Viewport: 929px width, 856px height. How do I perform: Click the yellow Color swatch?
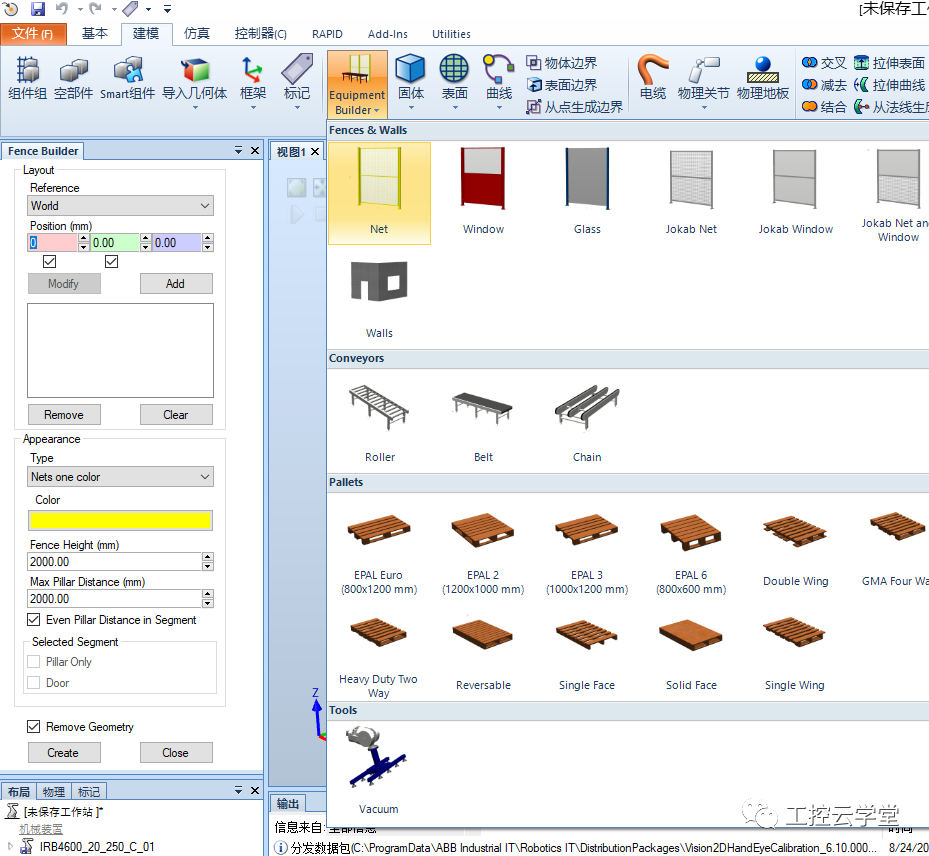tap(120, 520)
